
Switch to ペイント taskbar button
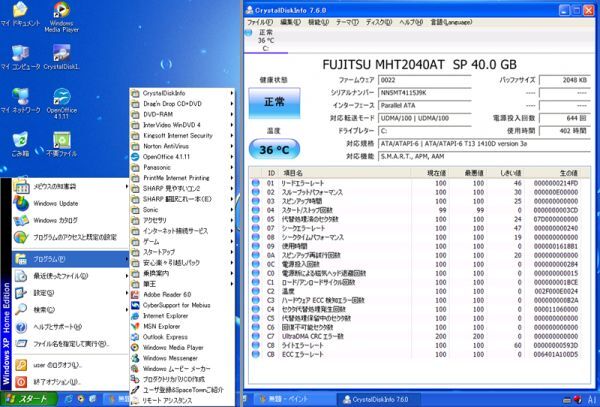pos(293,399)
